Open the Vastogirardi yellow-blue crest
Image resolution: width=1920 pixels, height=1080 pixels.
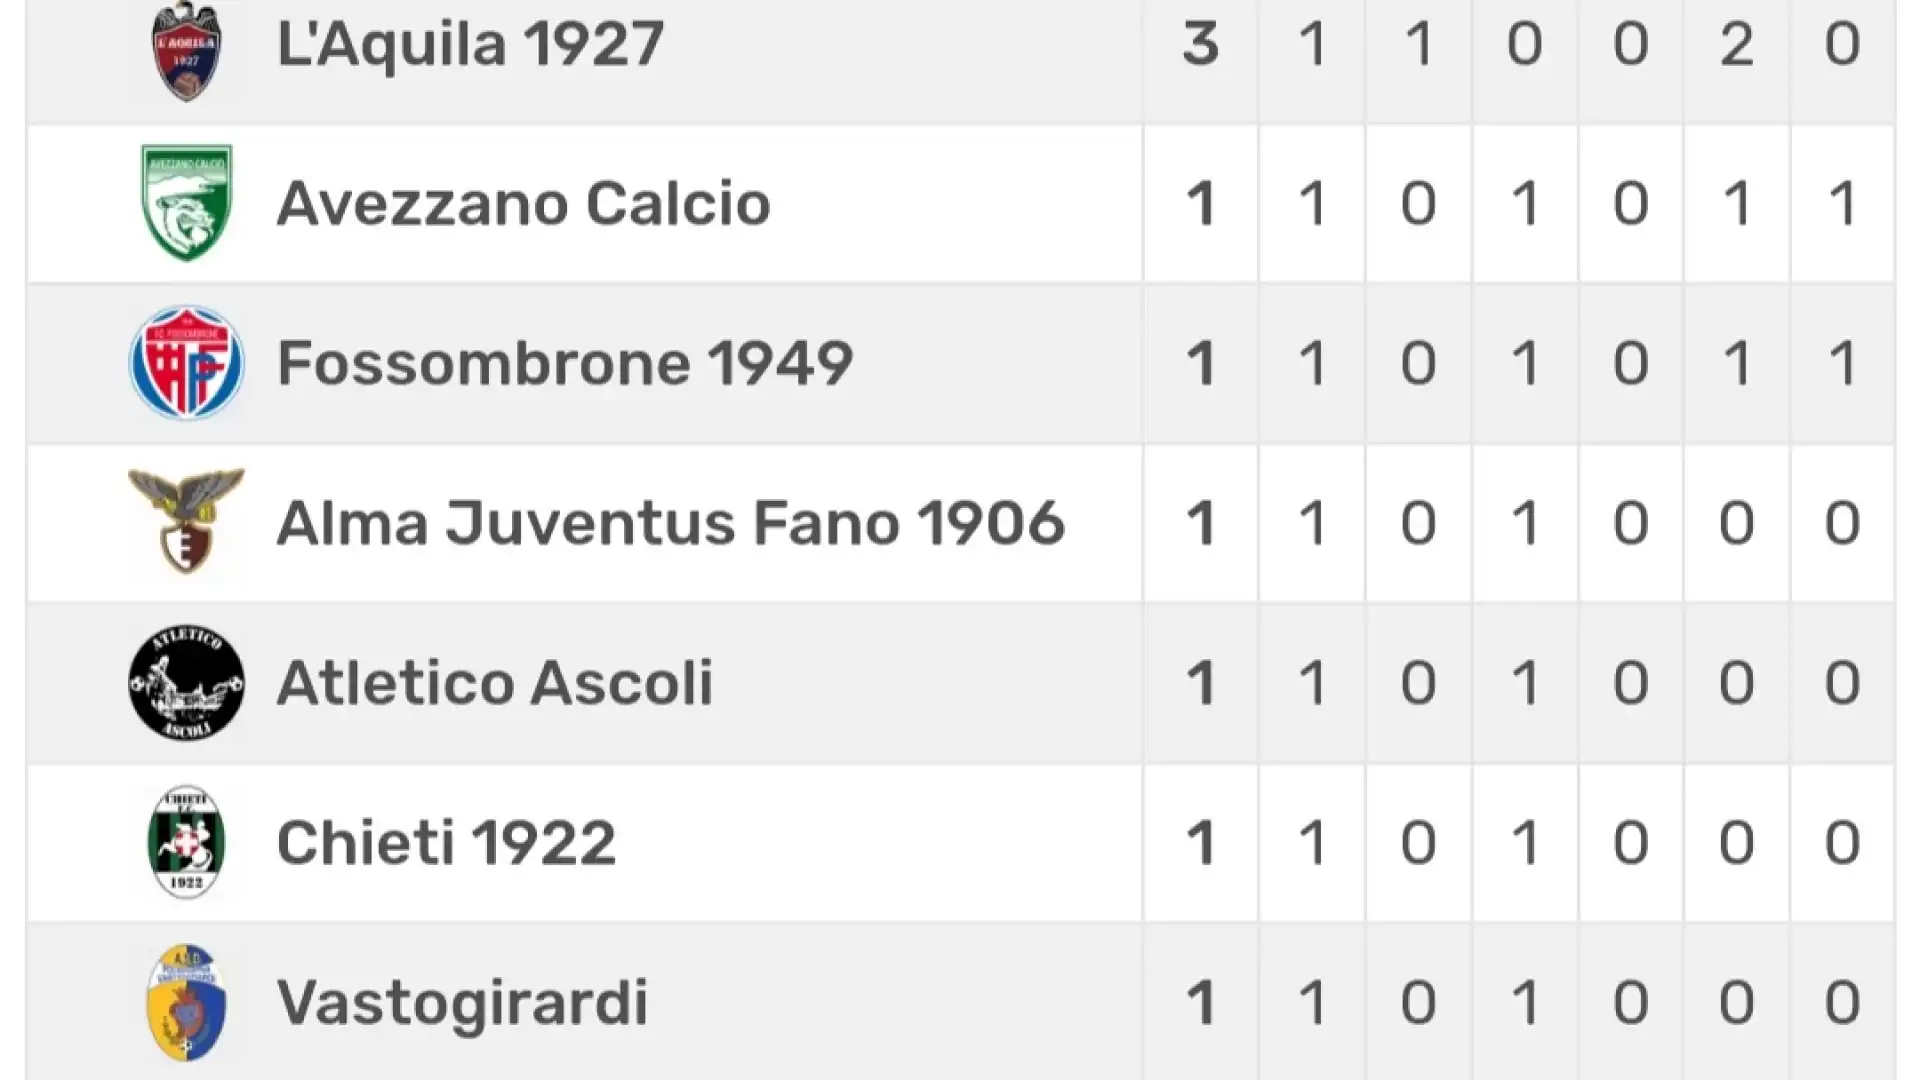(x=186, y=1002)
